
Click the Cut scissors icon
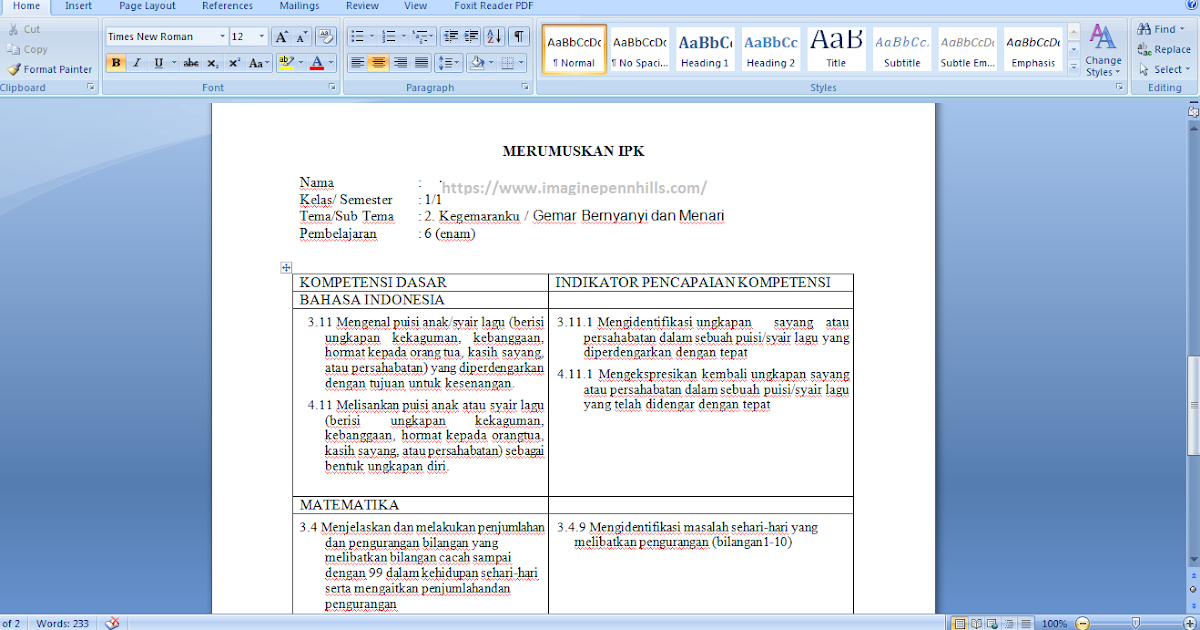13,29
